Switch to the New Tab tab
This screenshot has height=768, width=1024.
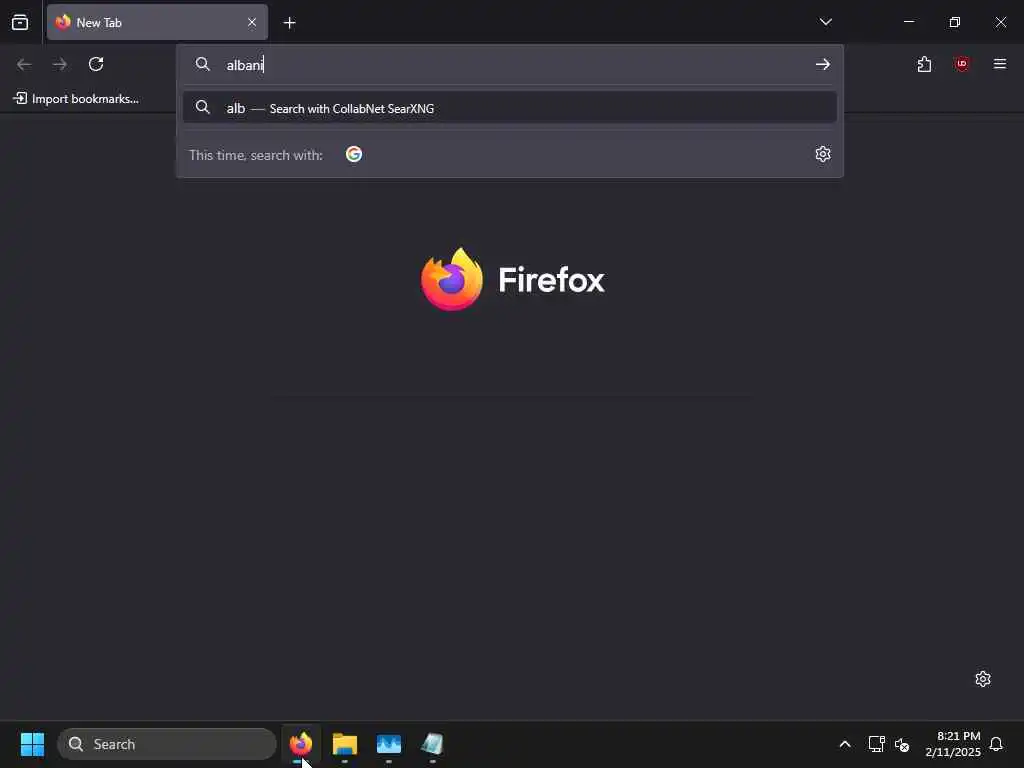click(157, 22)
